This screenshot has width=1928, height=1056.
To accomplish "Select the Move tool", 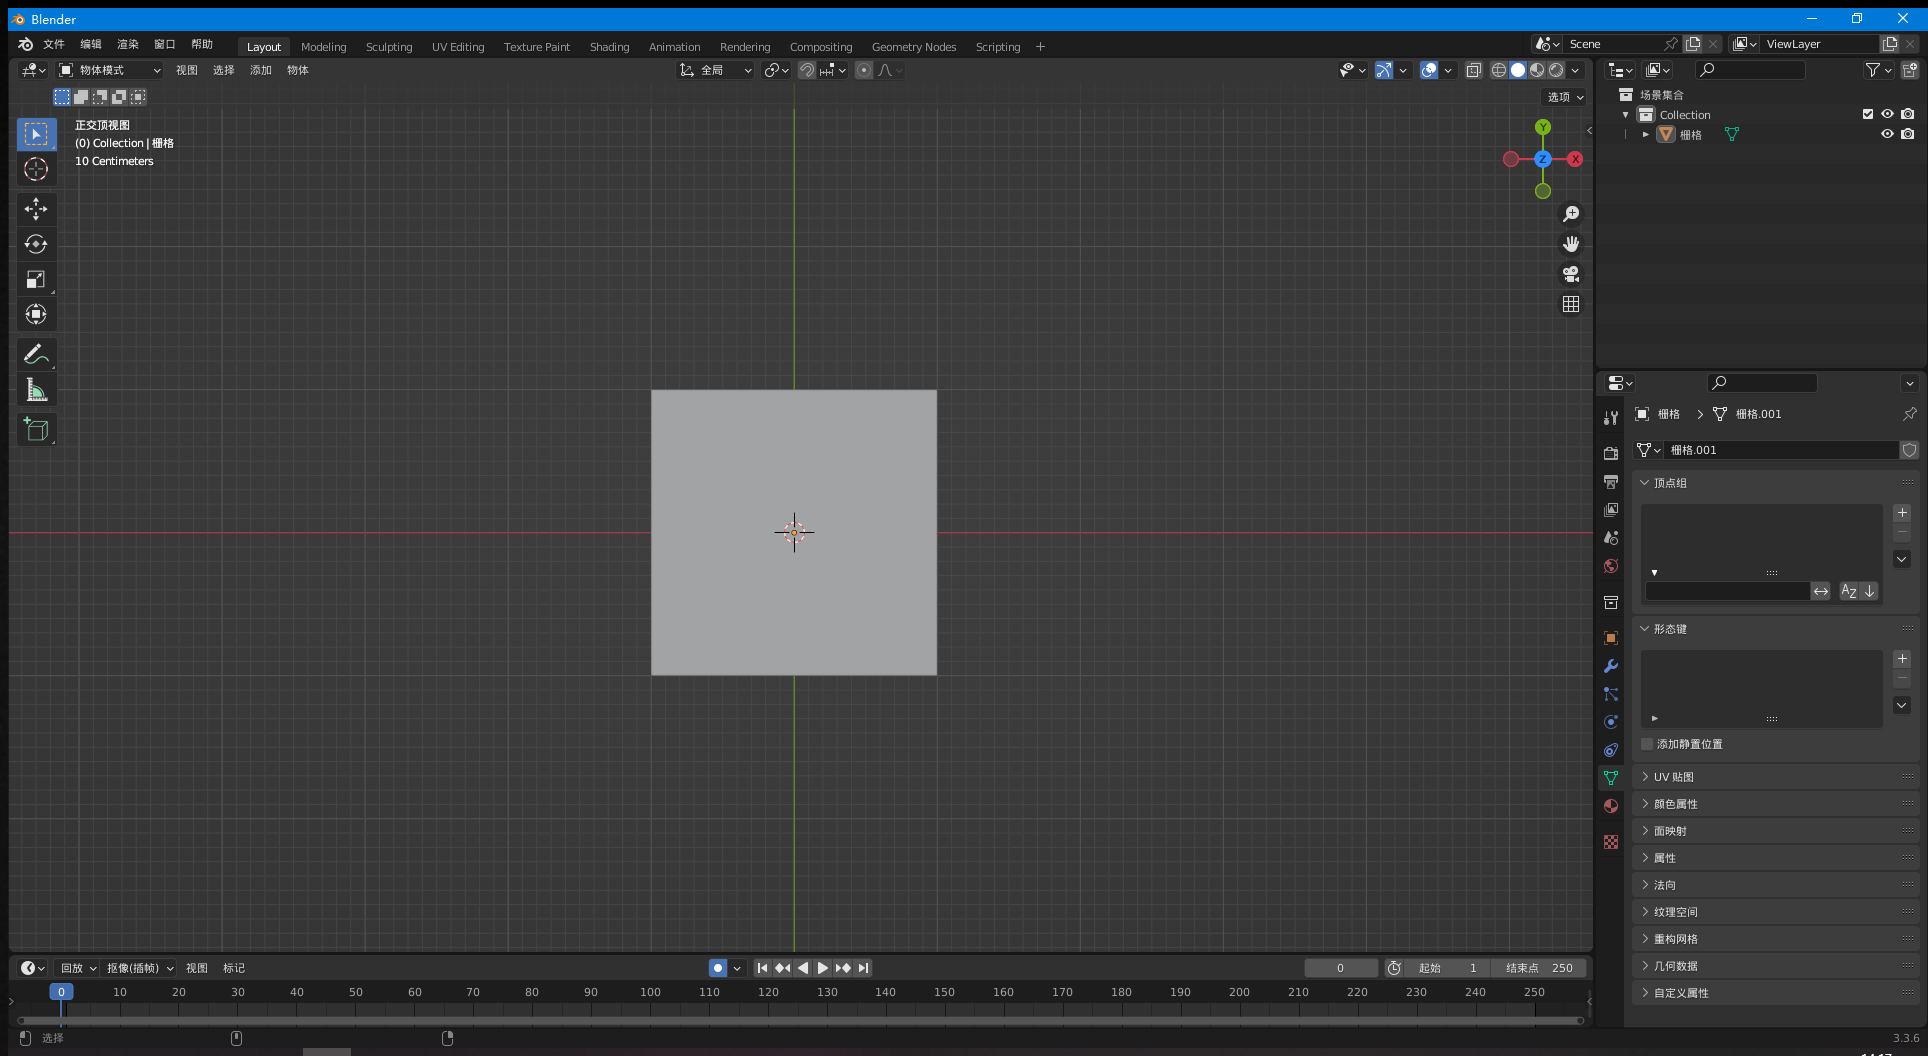I will click(x=36, y=209).
